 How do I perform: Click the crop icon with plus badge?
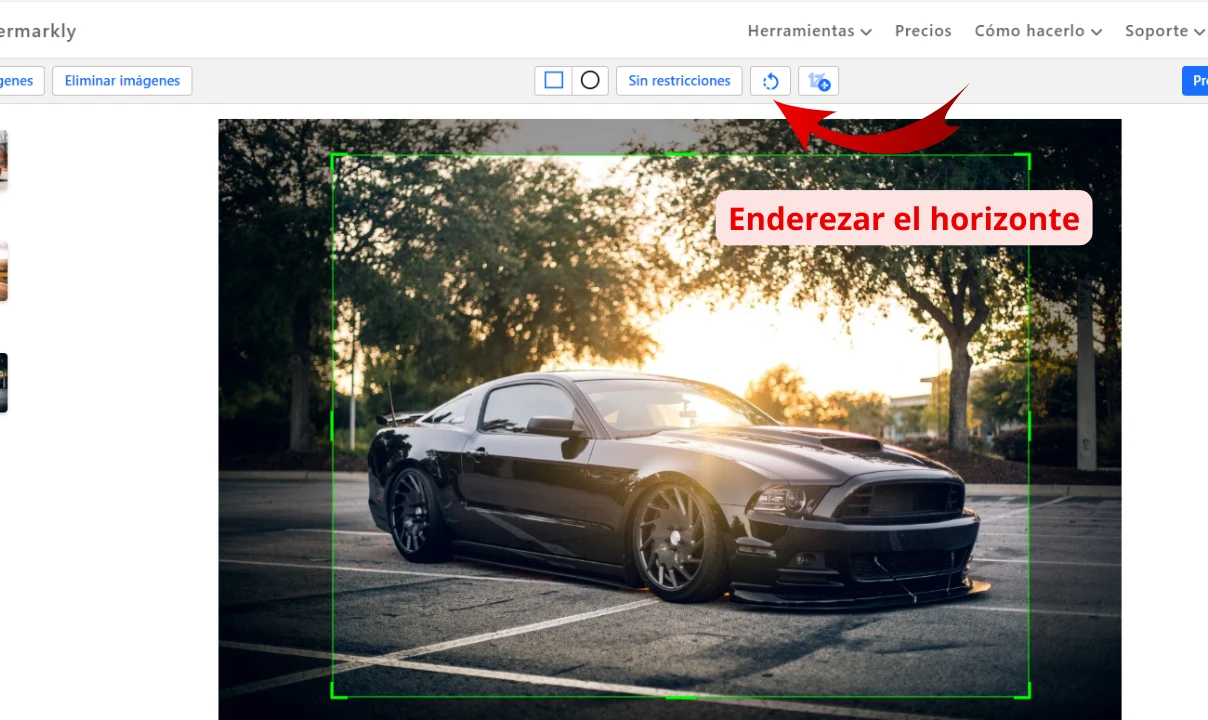[819, 81]
